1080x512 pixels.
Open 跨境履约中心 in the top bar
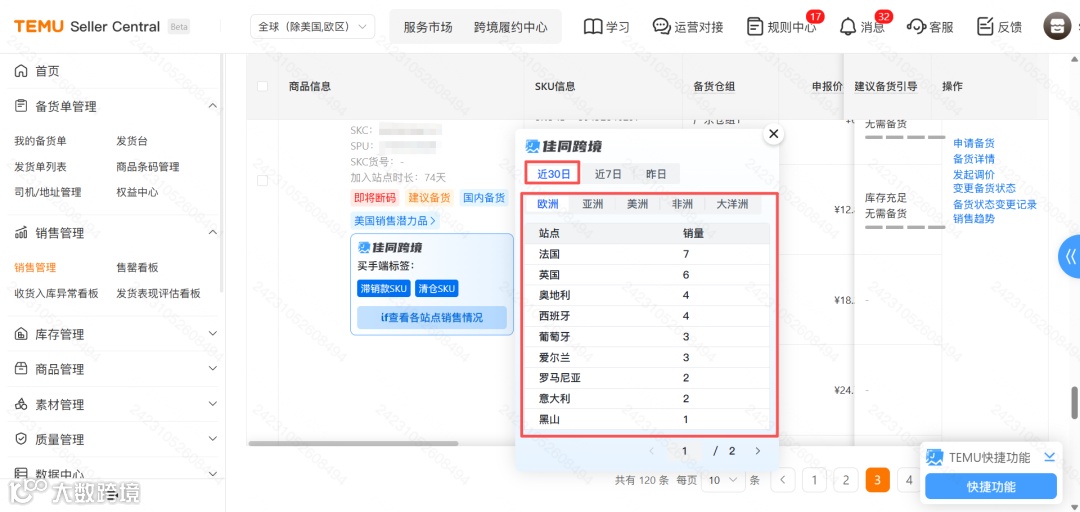click(510, 28)
